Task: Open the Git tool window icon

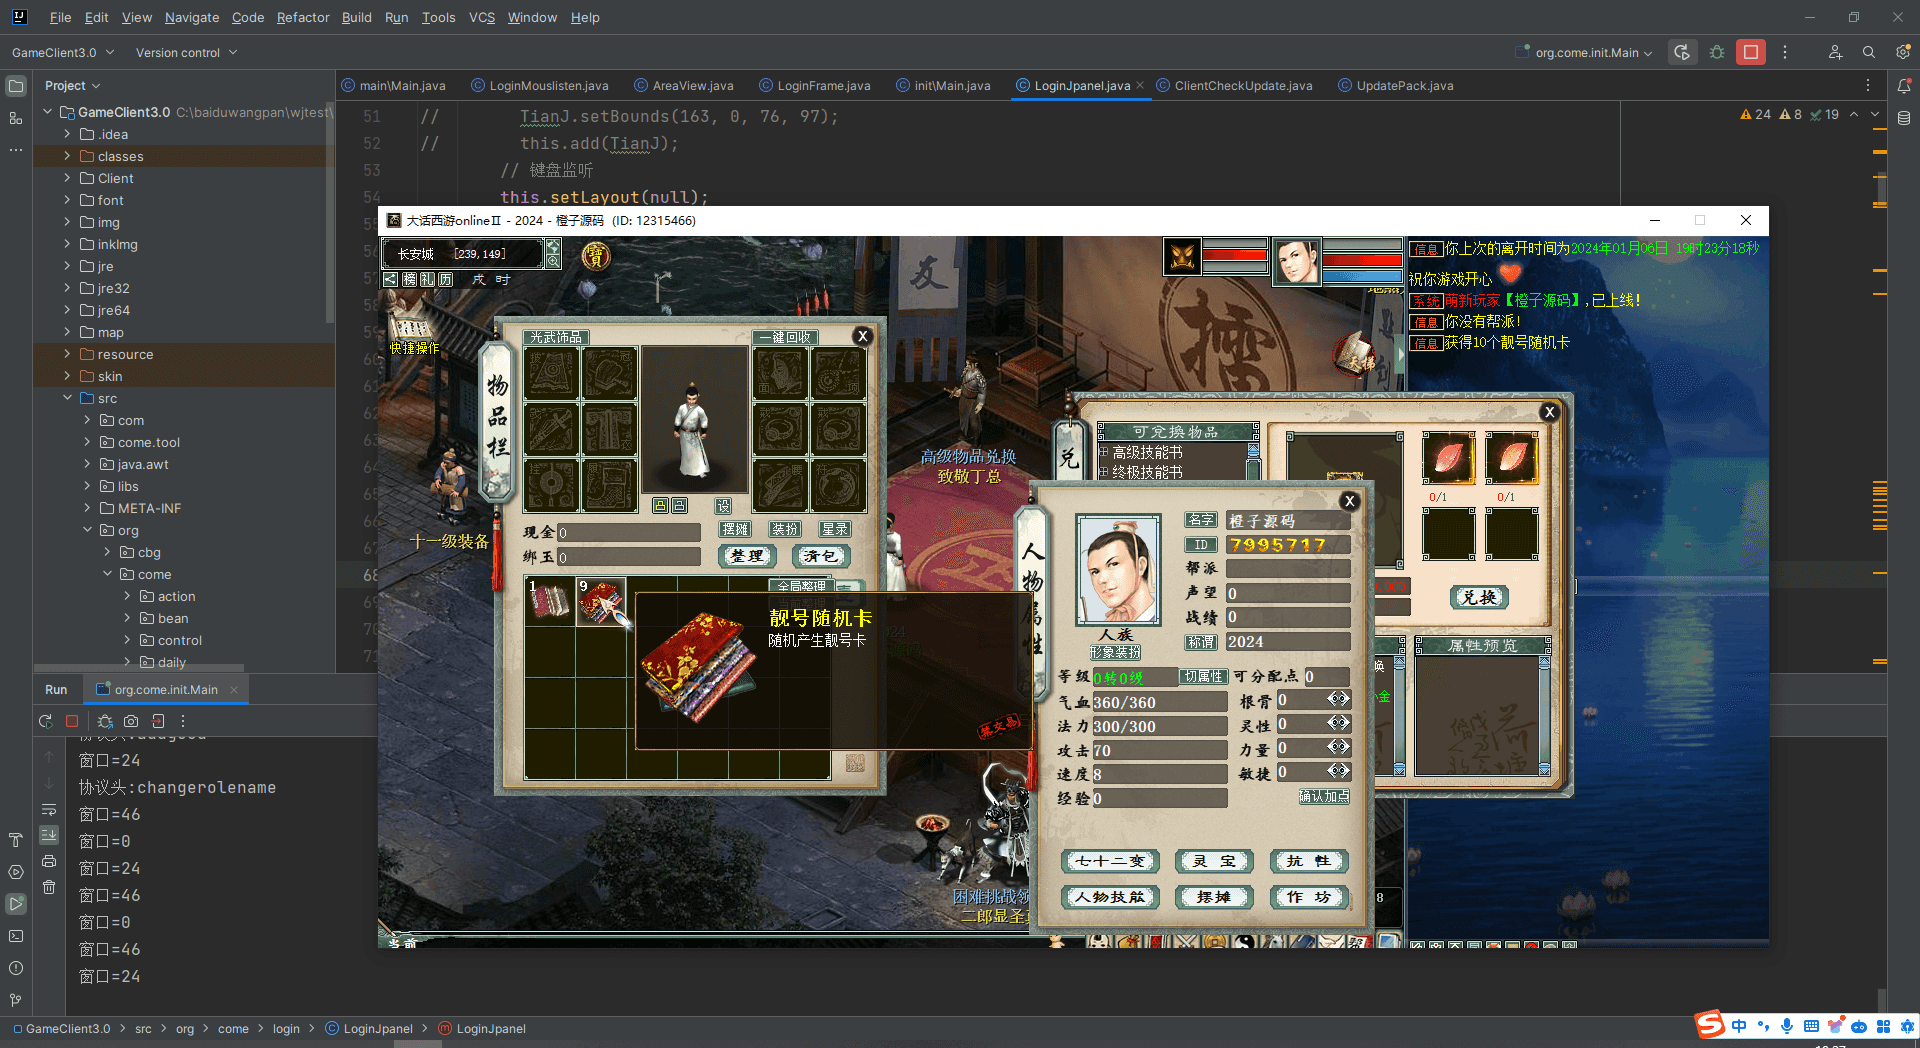Action: [x=16, y=999]
